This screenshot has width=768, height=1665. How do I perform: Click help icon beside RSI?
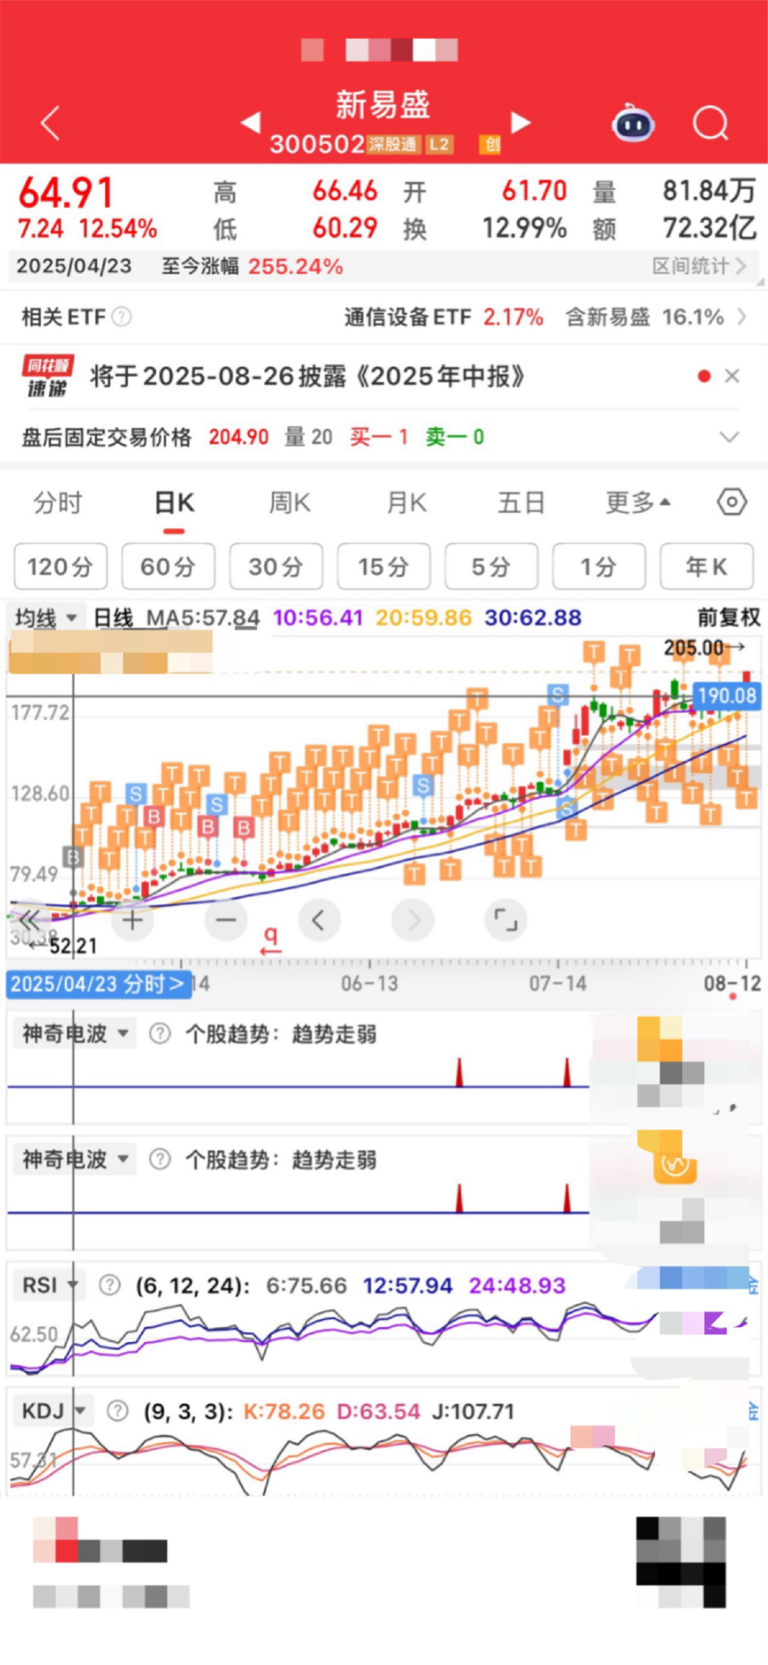point(110,1285)
